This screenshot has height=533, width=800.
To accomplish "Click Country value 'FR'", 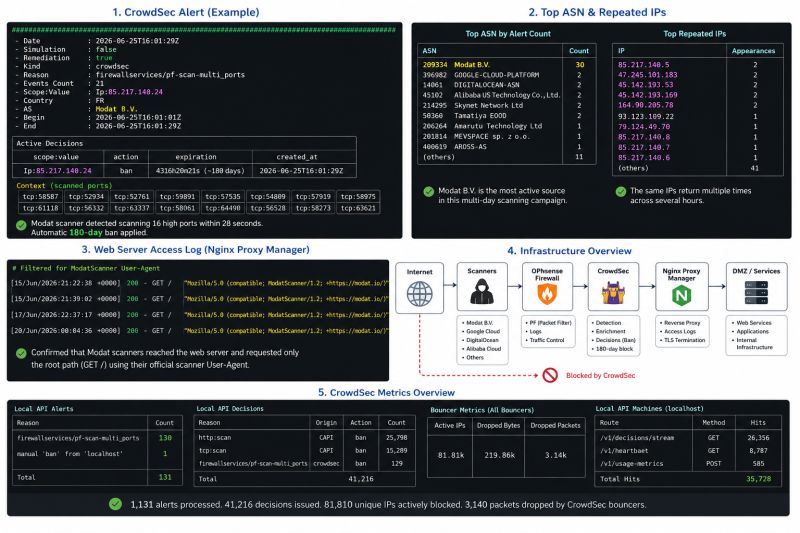I will (100, 100).
